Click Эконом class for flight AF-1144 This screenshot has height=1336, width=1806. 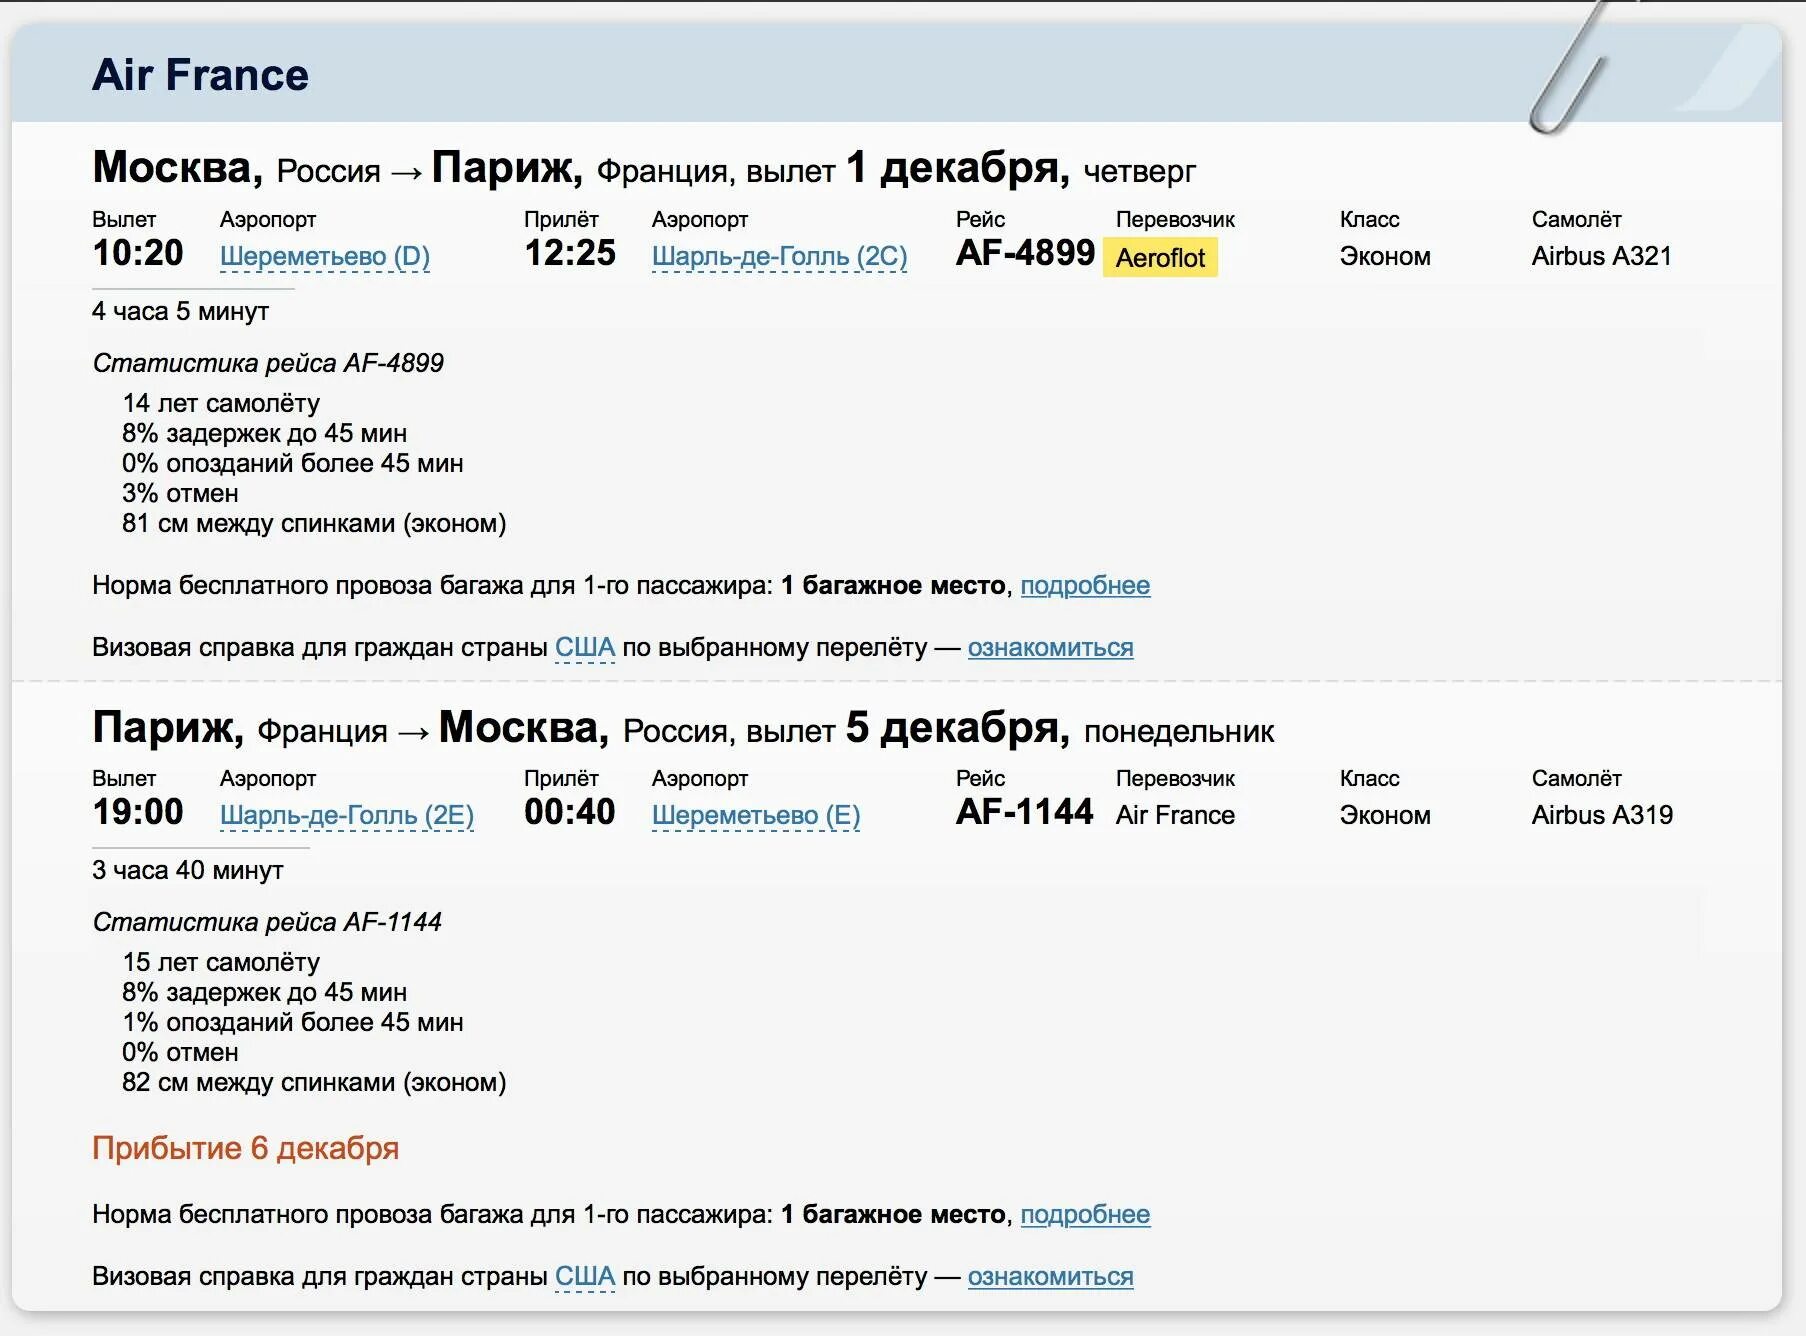click(x=1385, y=816)
